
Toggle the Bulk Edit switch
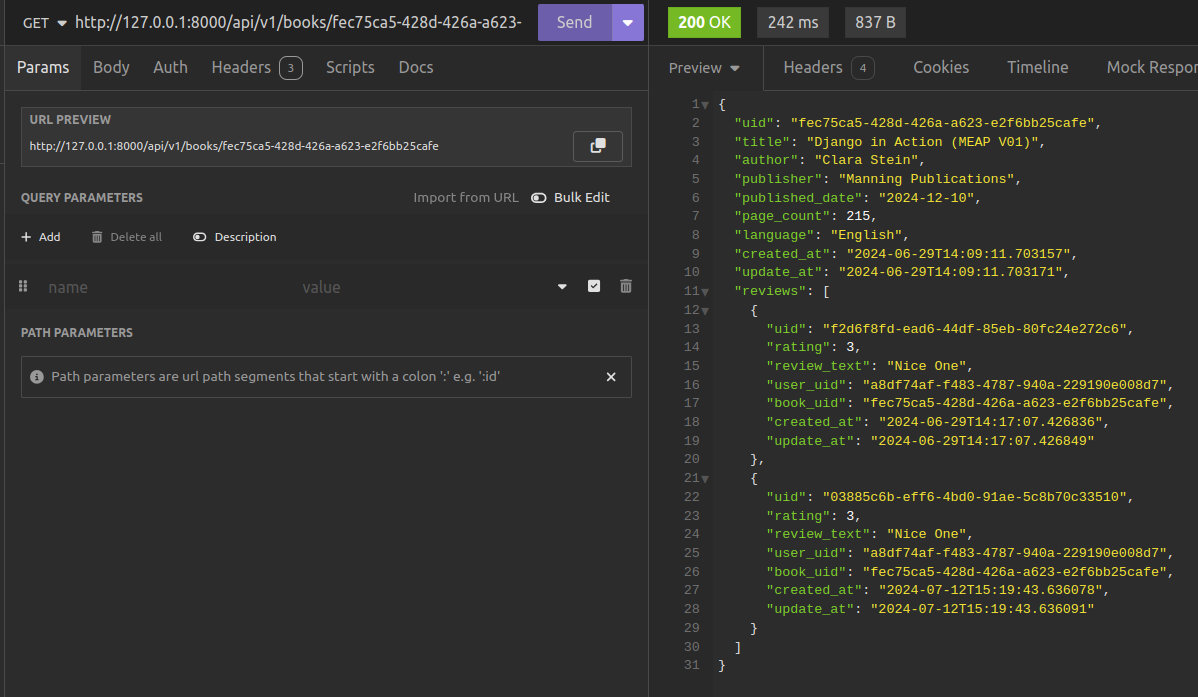pos(539,198)
